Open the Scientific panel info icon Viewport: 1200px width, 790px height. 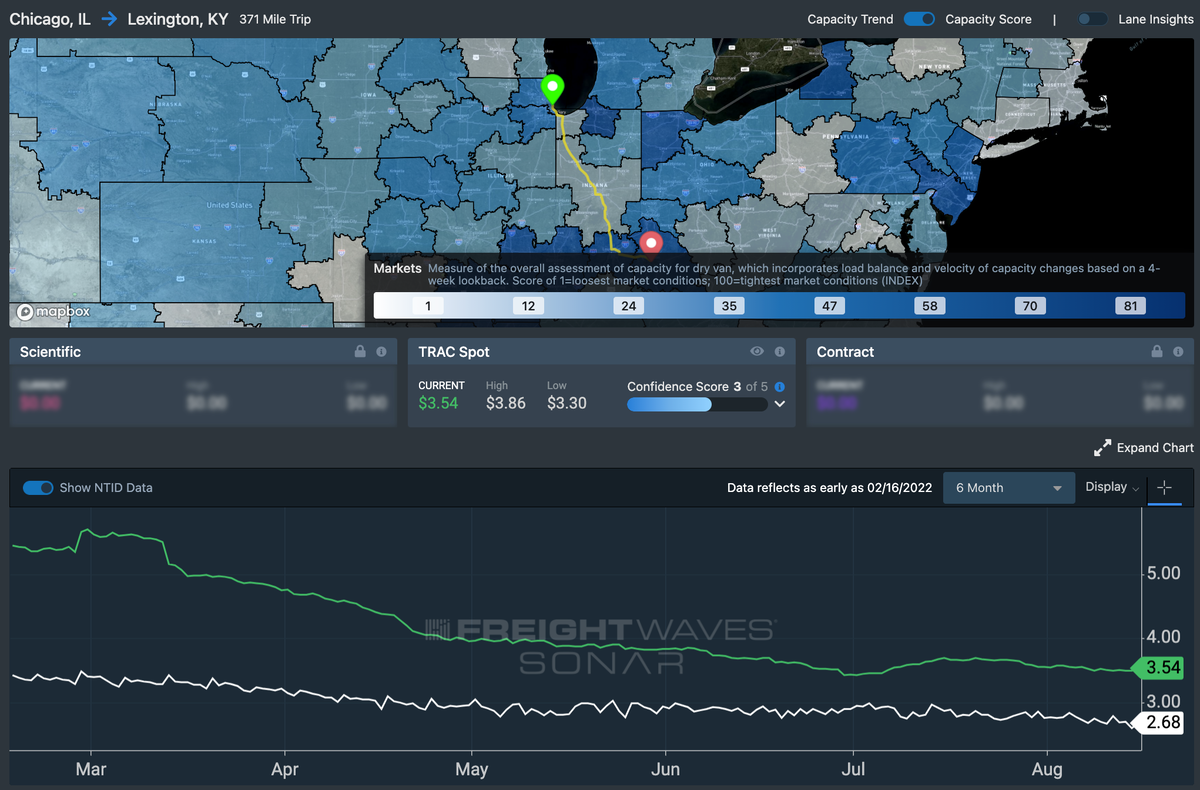click(381, 352)
